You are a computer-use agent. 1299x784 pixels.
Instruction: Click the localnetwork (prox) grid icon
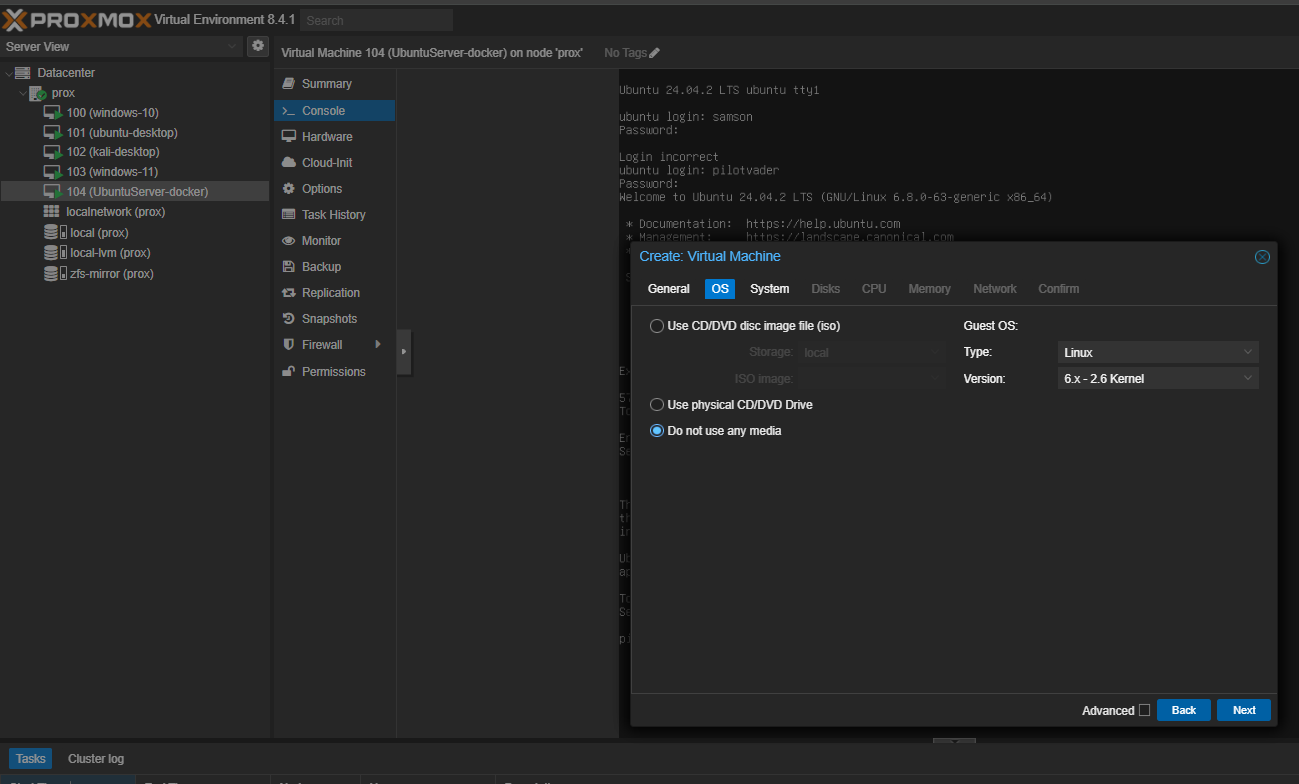click(51, 212)
